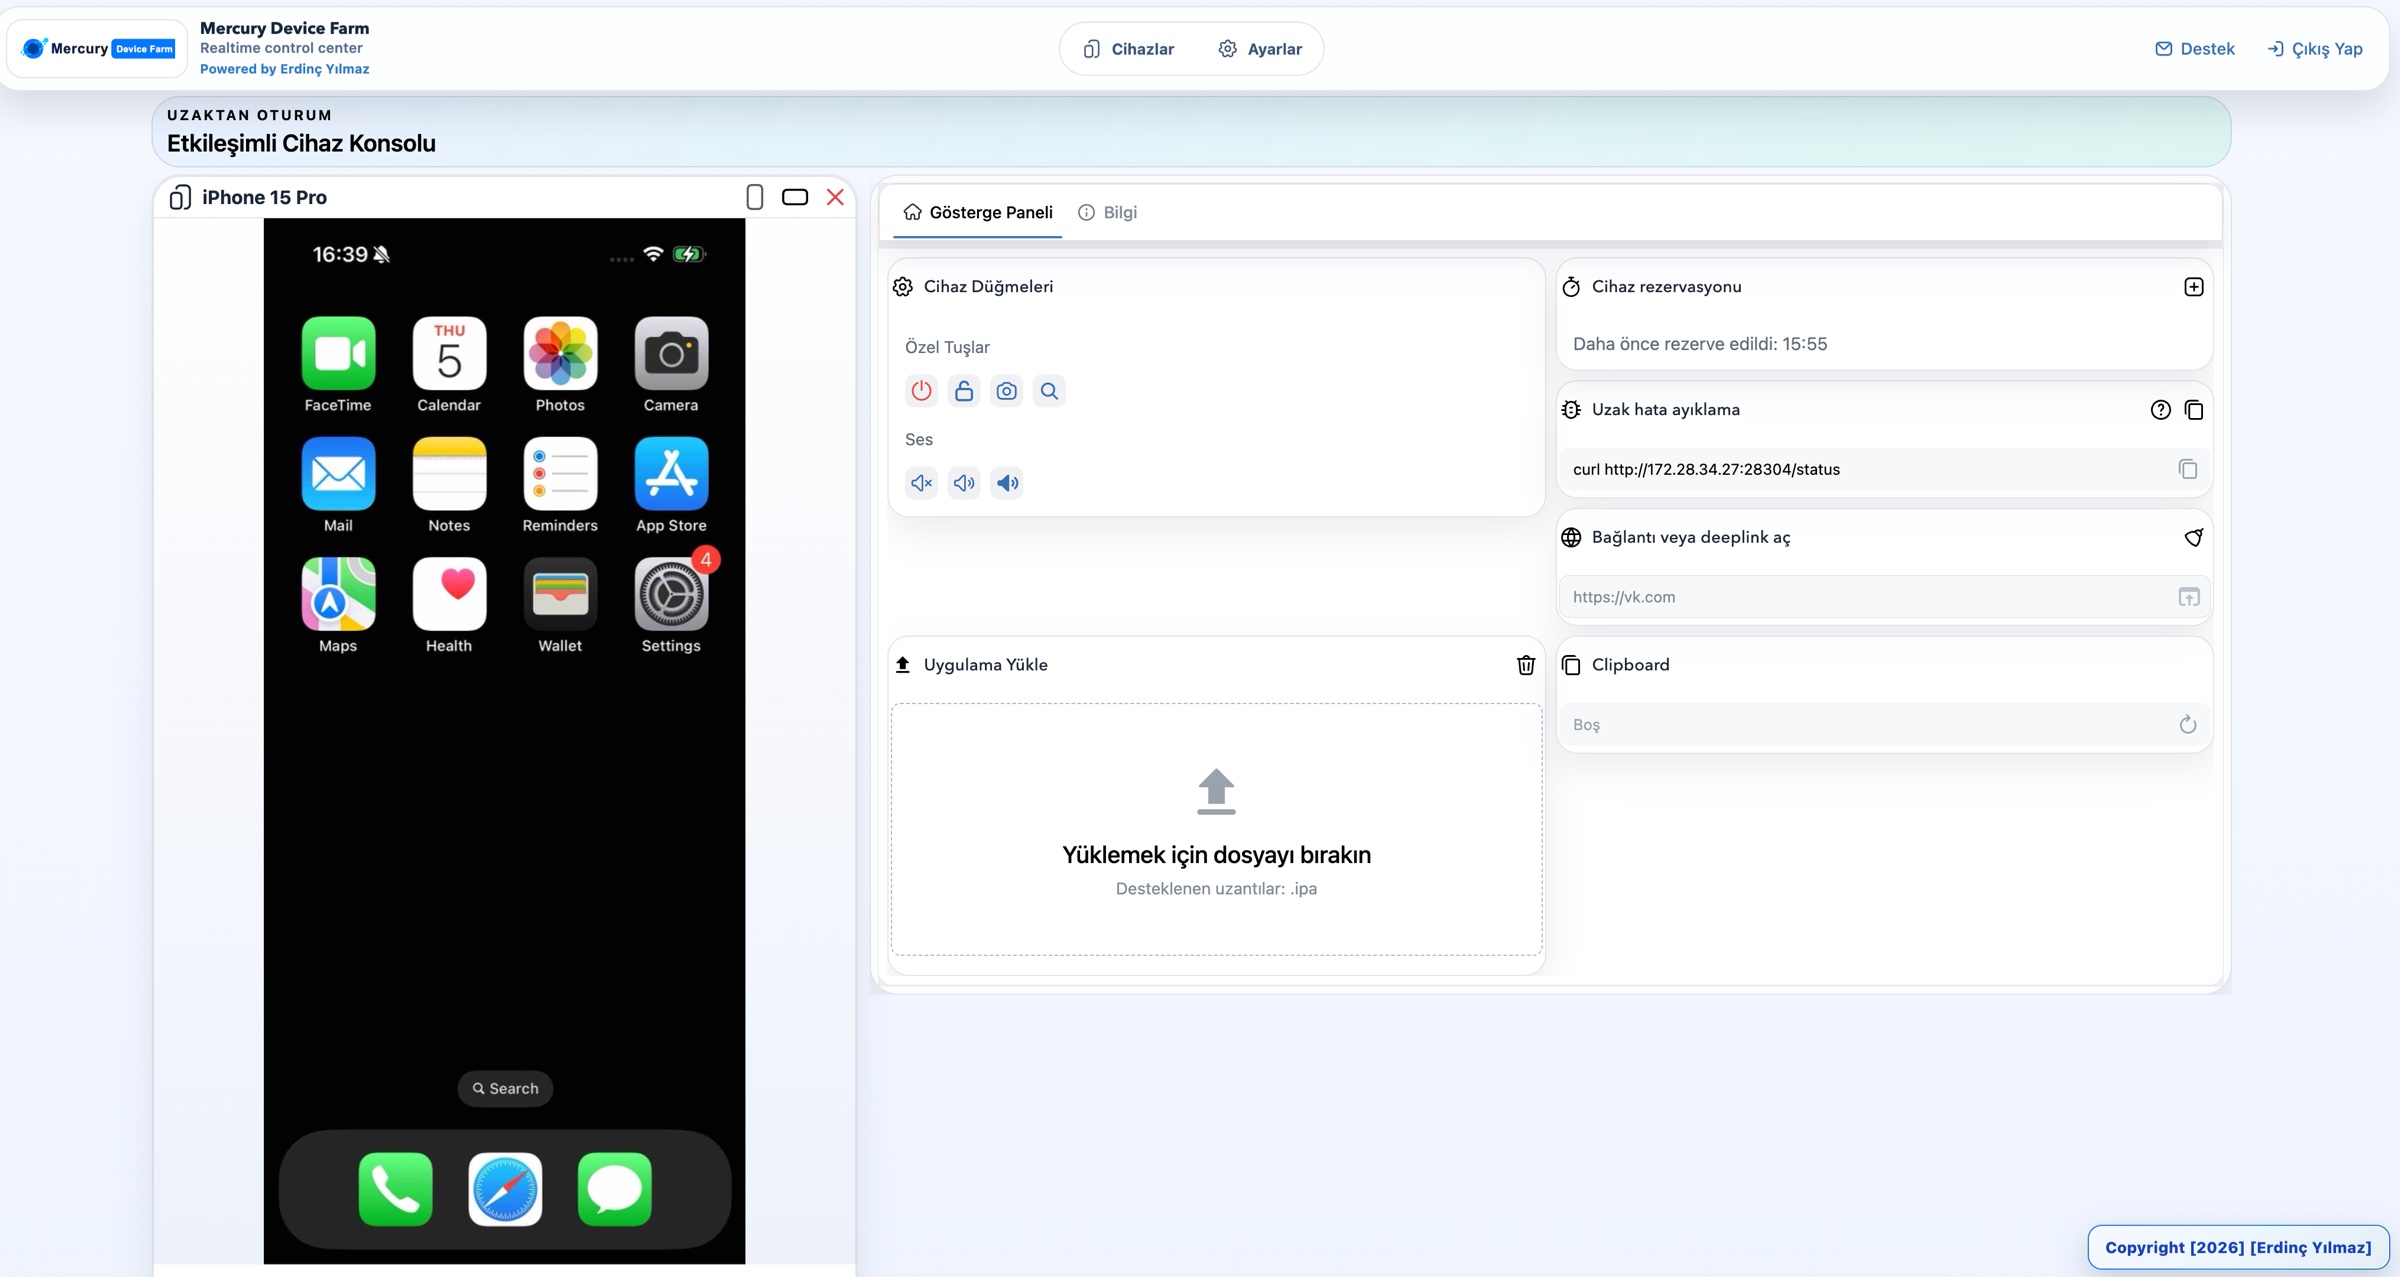2400x1277 pixels.
Task: Click the icon beside Bağlantı veya deeplink aç
Action: [x=2193, y=538]
